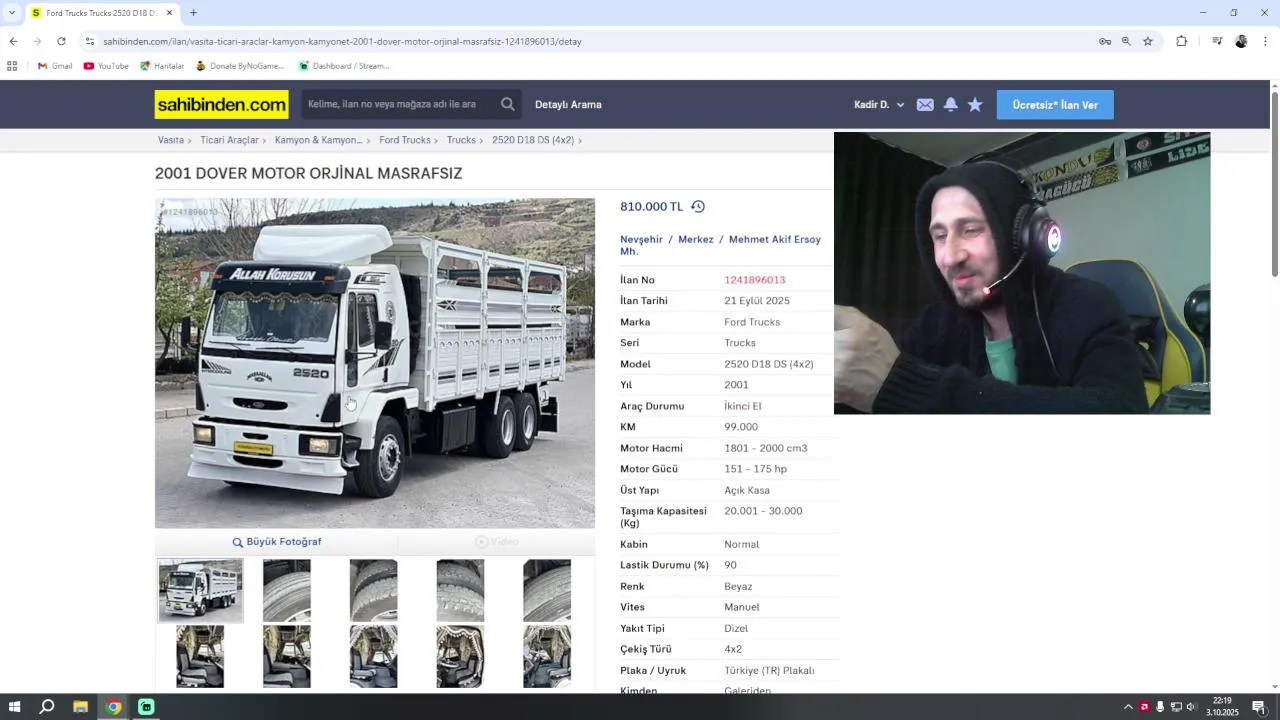Click the volume tray icon
The height and width of the screenshot is (720, 1280).
(1191, 707)
